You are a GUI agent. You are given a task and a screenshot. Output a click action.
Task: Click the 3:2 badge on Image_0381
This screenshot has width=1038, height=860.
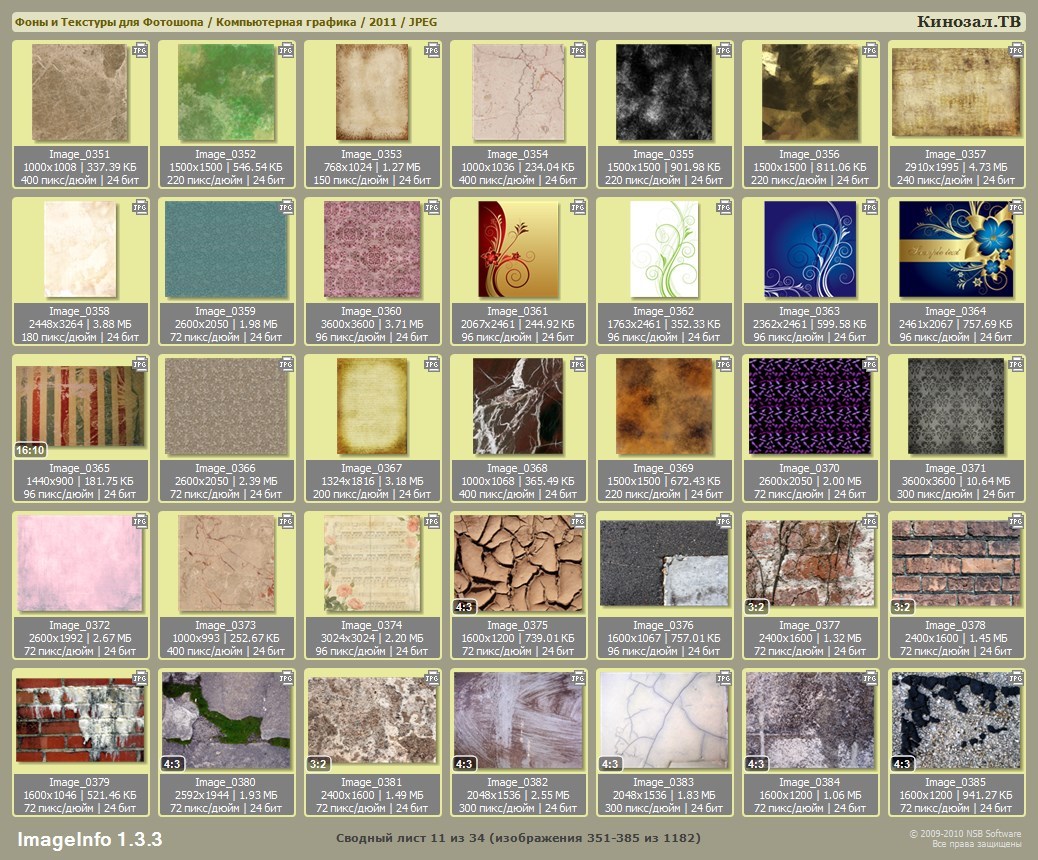[318, 764]
